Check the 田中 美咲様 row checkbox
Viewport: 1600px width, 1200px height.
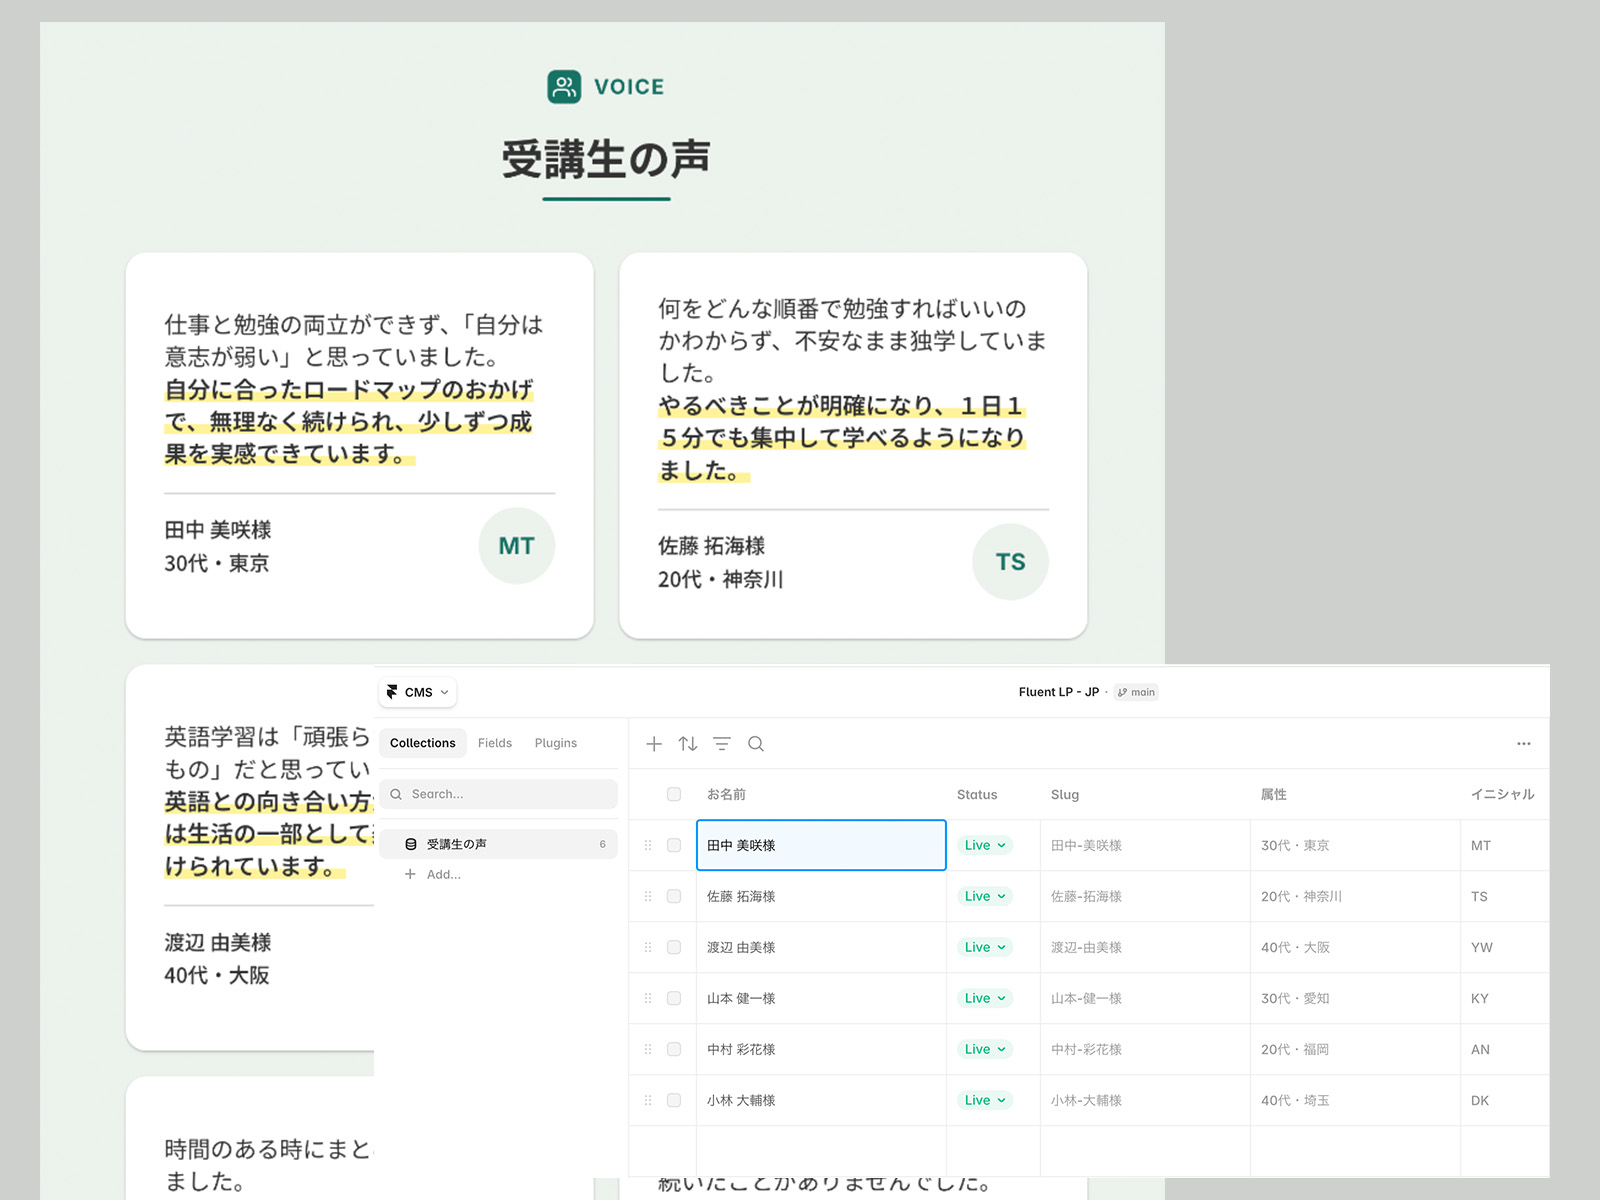point(674,845)
